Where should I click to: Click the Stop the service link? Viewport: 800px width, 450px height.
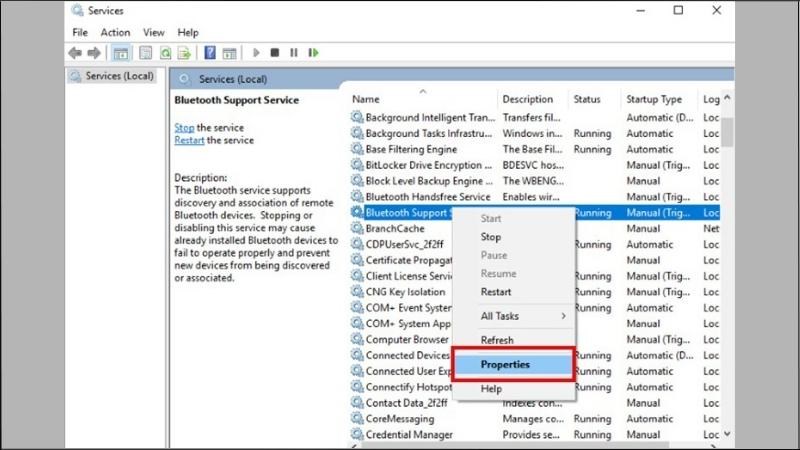(184, 128)
